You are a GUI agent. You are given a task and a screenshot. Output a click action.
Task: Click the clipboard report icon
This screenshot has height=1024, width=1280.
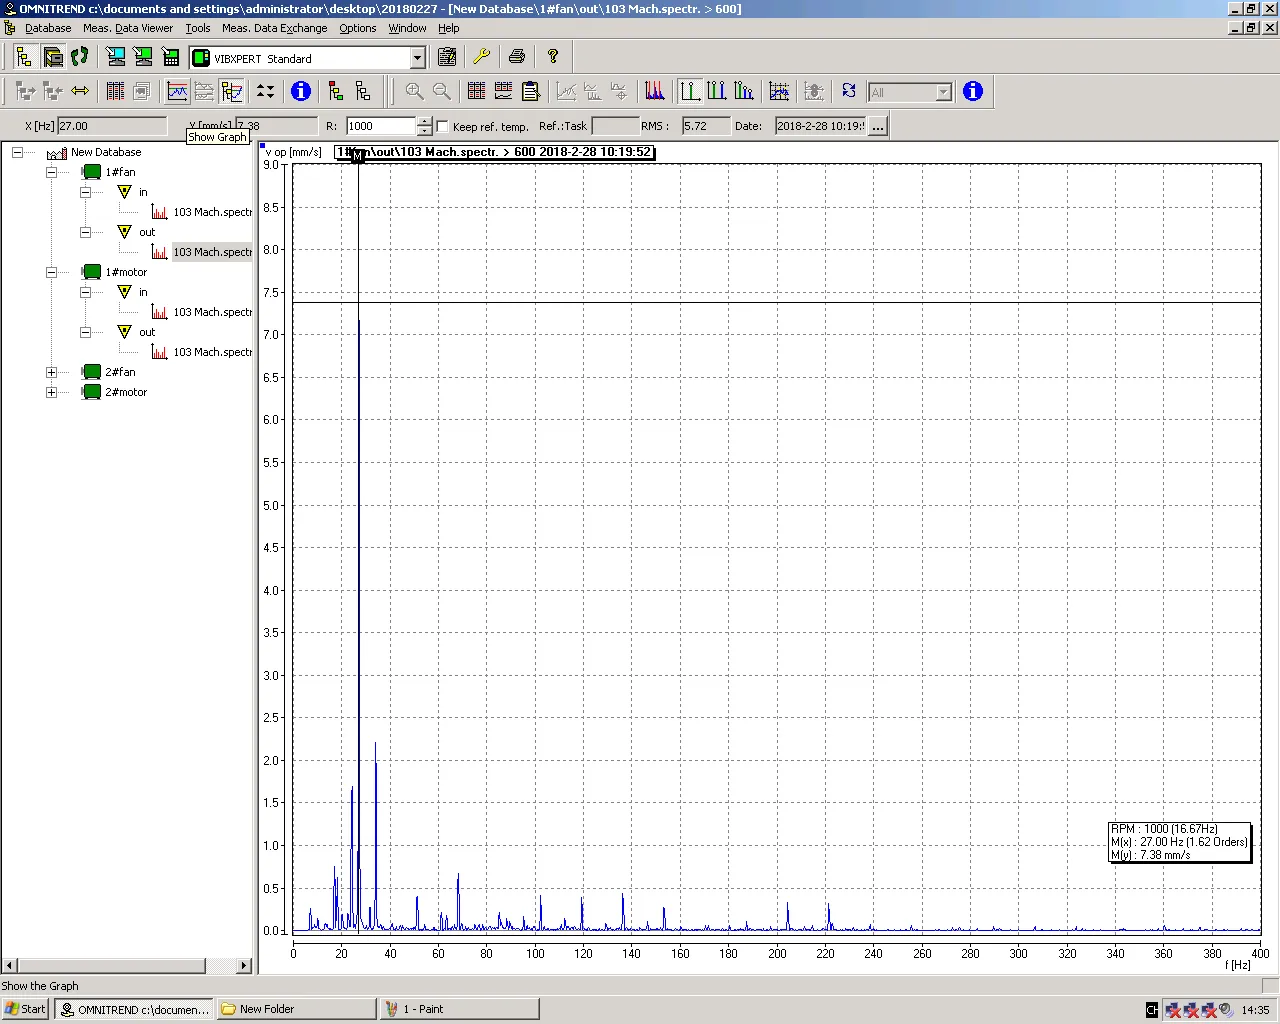(x=531, y=92)
